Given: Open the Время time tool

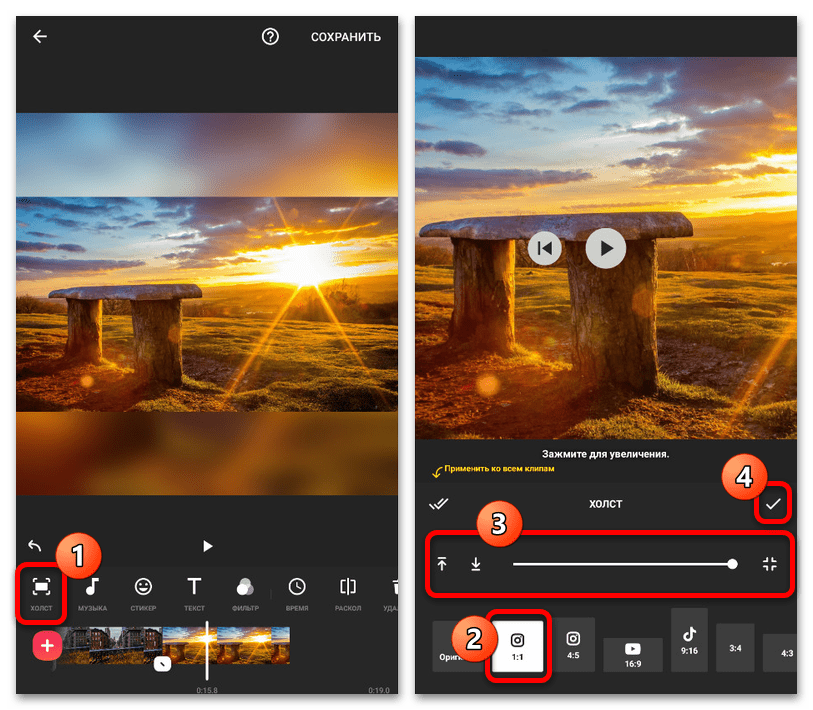Looking at the screenshot, I should coord(297,593).
